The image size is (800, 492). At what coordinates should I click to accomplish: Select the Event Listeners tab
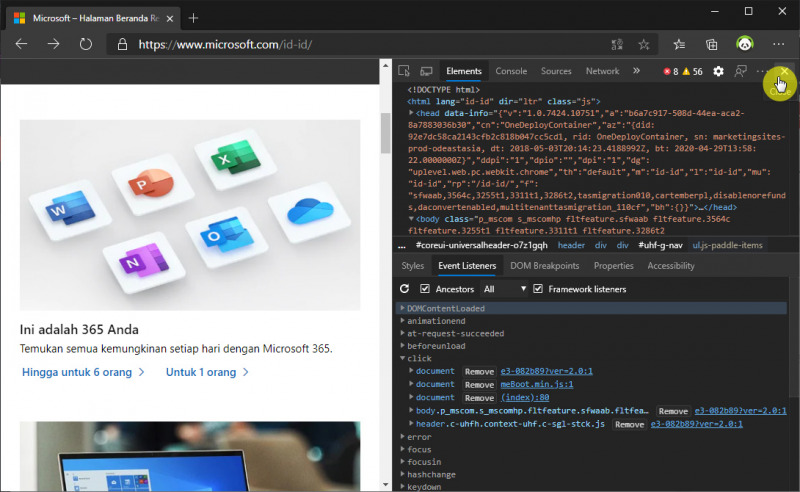467,266
